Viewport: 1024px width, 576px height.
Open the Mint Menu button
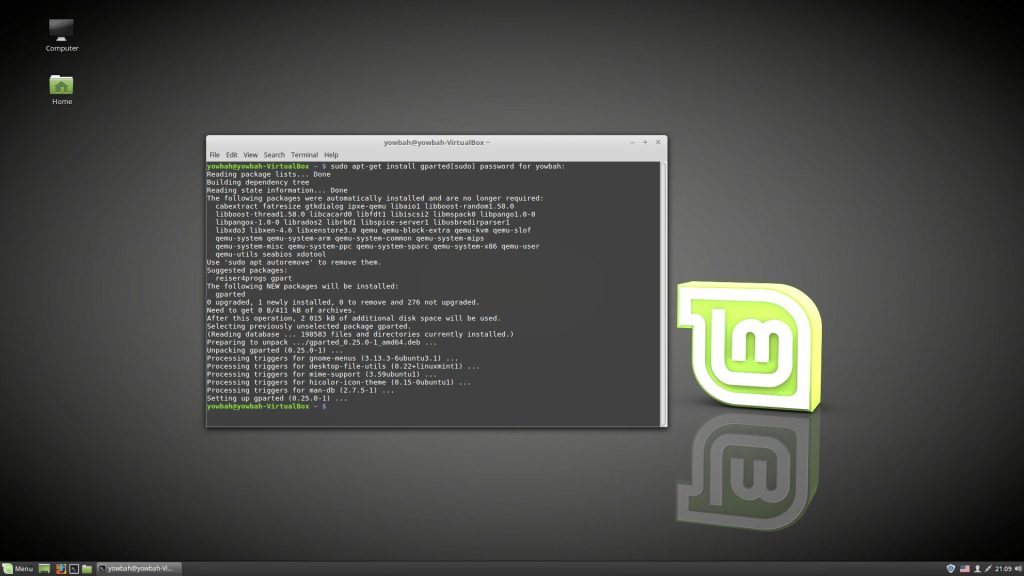coord(18,568)
